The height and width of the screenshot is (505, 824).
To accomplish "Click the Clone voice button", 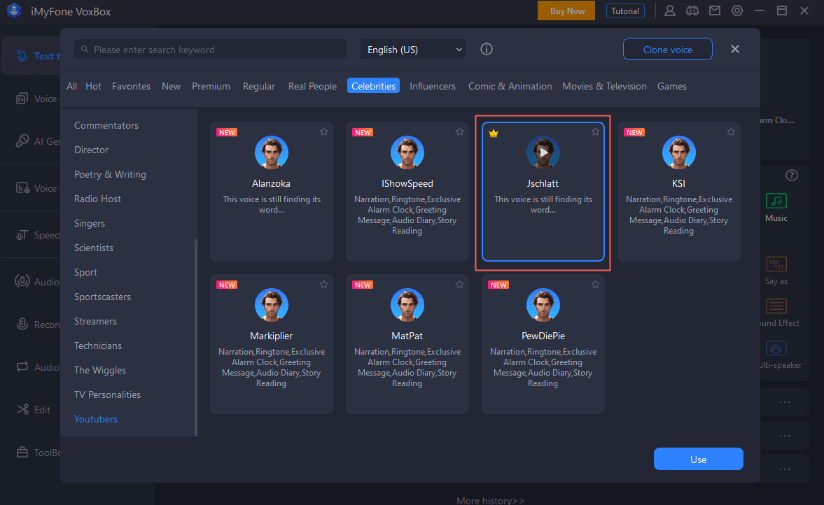I will click(667, 49).
